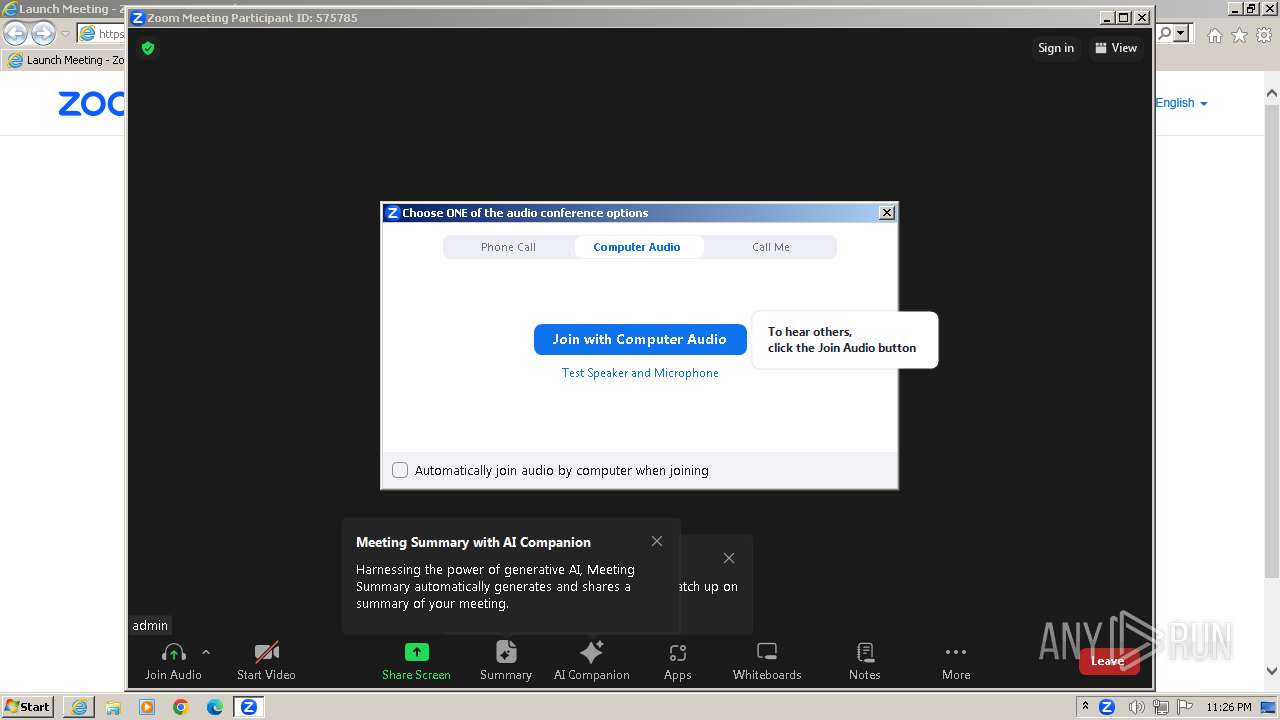Click the green encryption shield icon

(148, 48)
